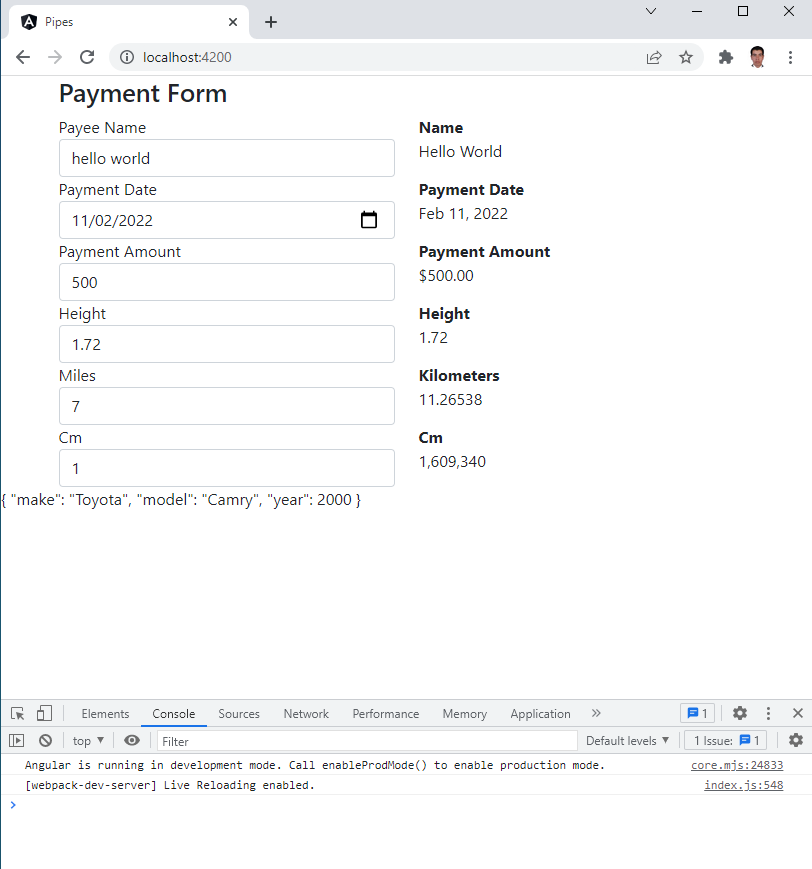Bookmark the page with the star icon
The image size is (812, 869).
click(x=686, y=57)
